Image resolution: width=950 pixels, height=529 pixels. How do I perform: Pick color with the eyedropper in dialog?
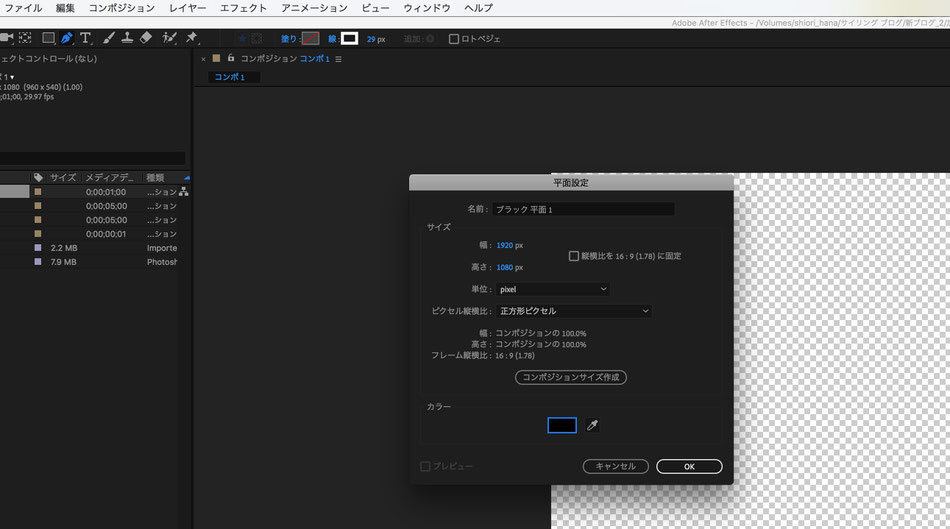pyautogui.click(x=593, y=425)
